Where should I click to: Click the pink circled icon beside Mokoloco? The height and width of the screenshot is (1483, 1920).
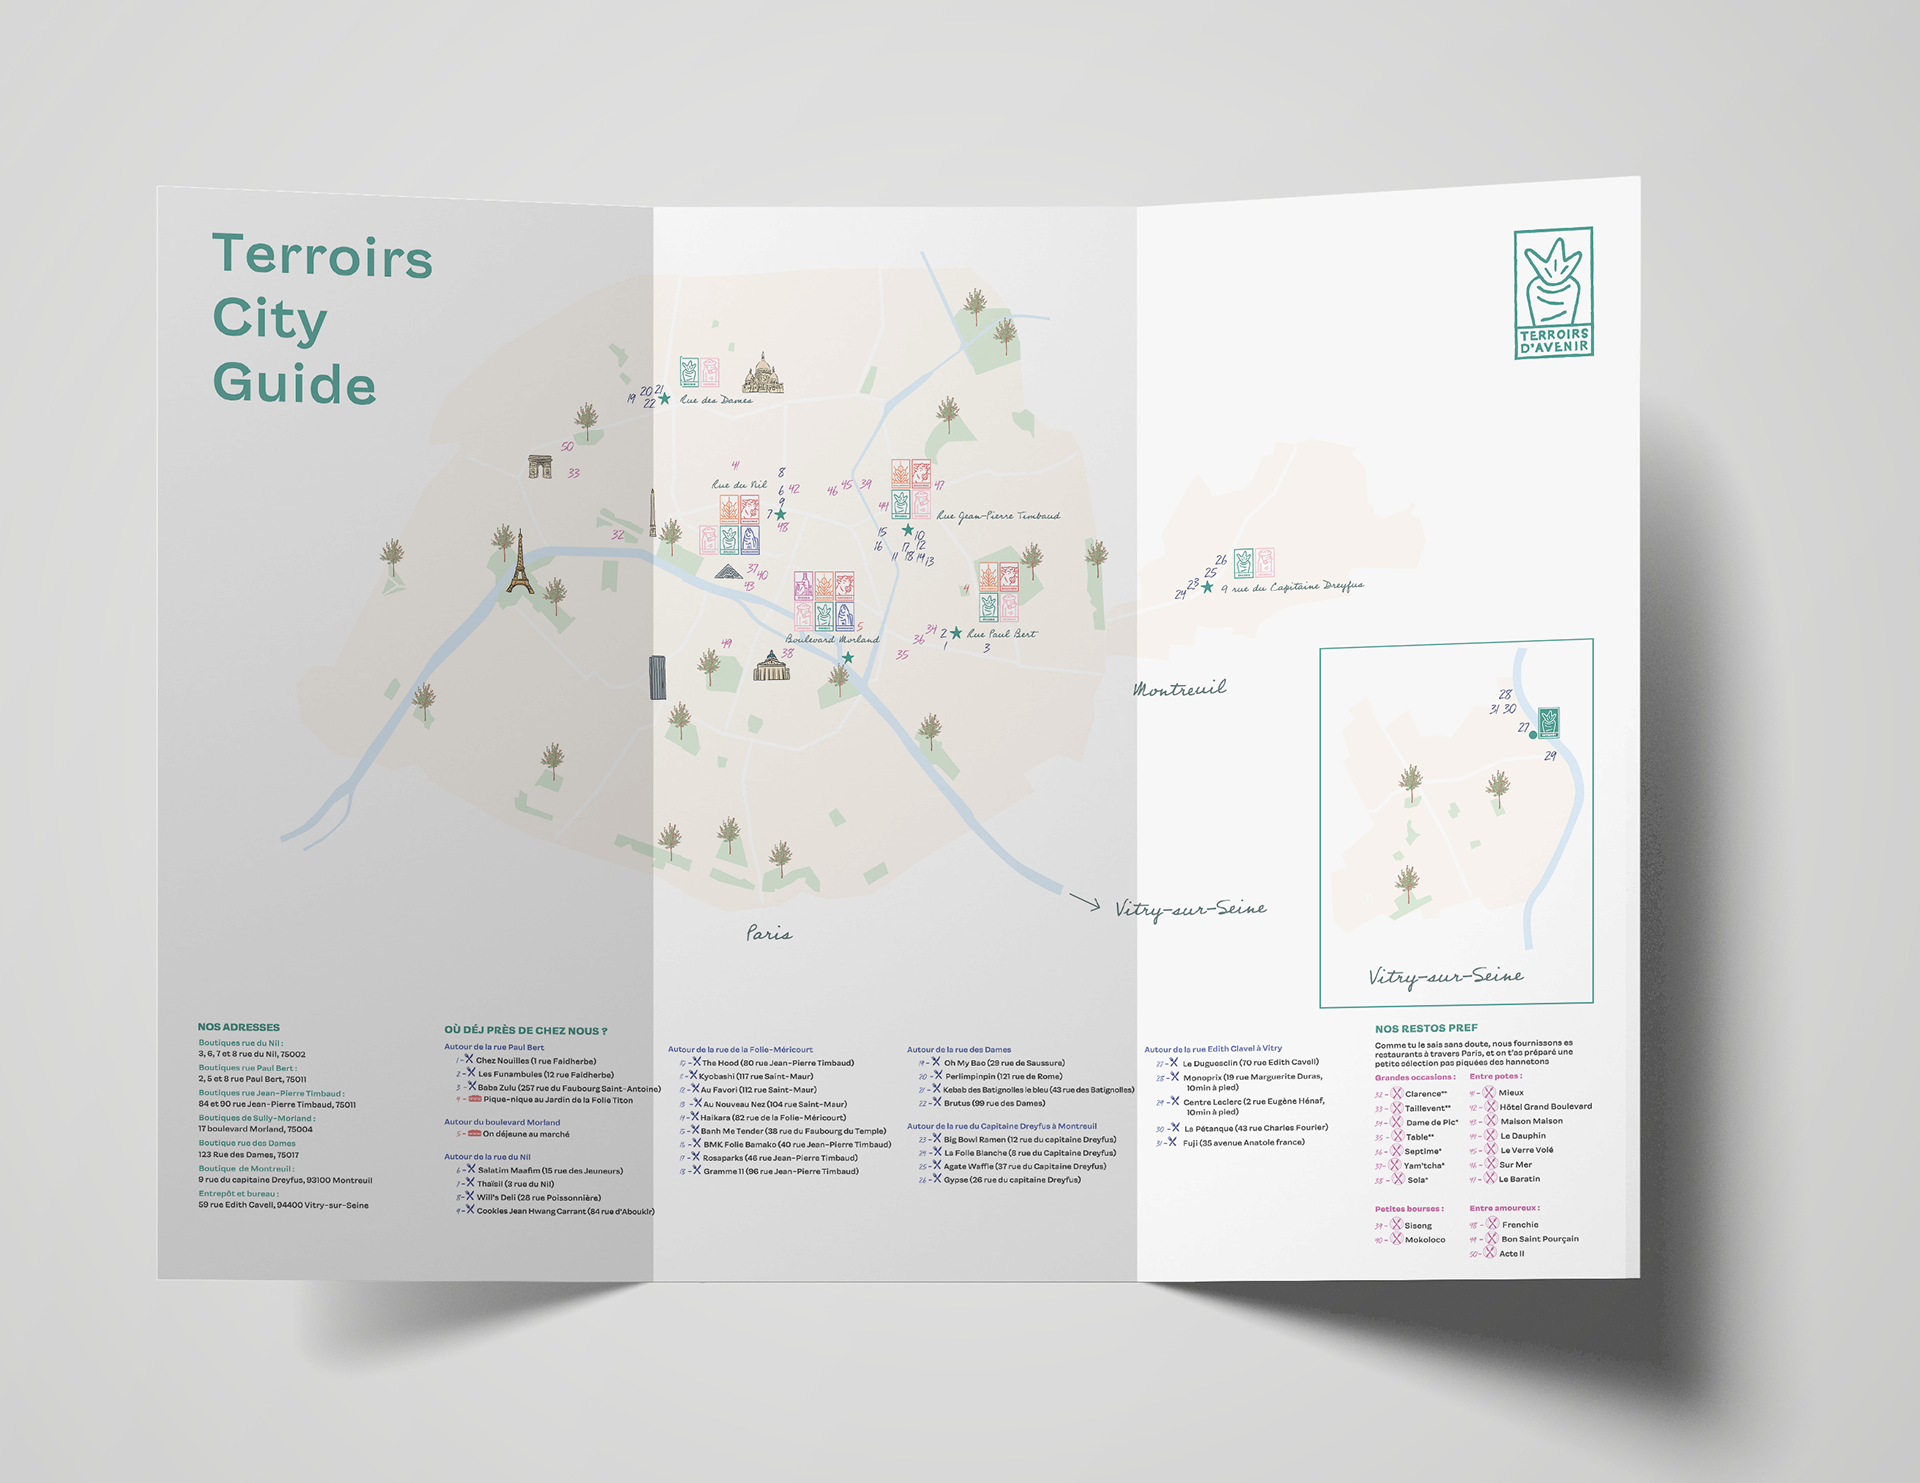(1397, 1239)
